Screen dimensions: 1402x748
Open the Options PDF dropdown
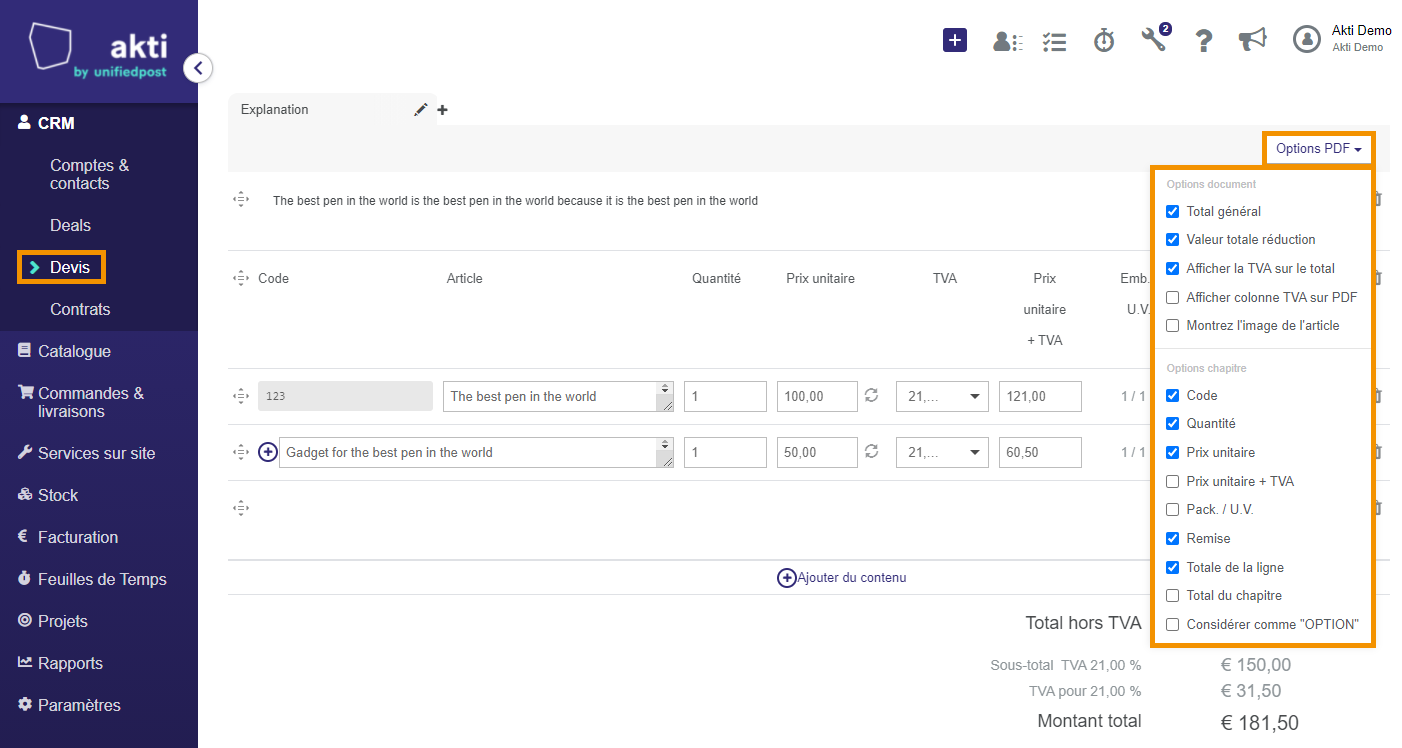coord(1318,149)
